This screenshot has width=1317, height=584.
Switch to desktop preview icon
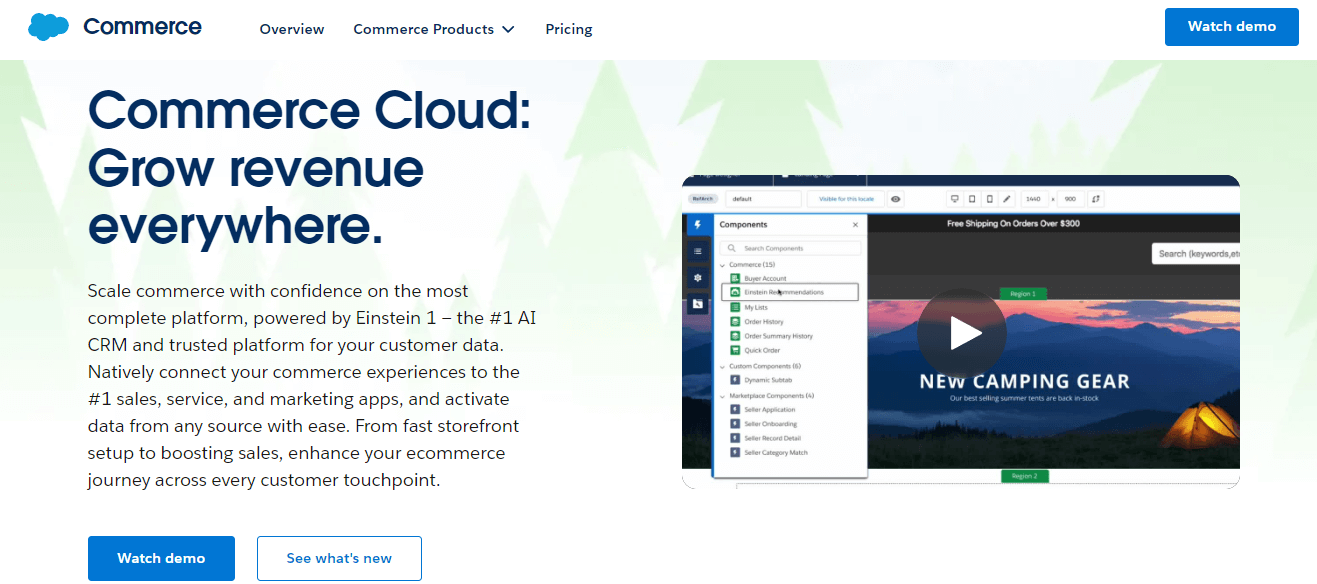tap(954, 199)
